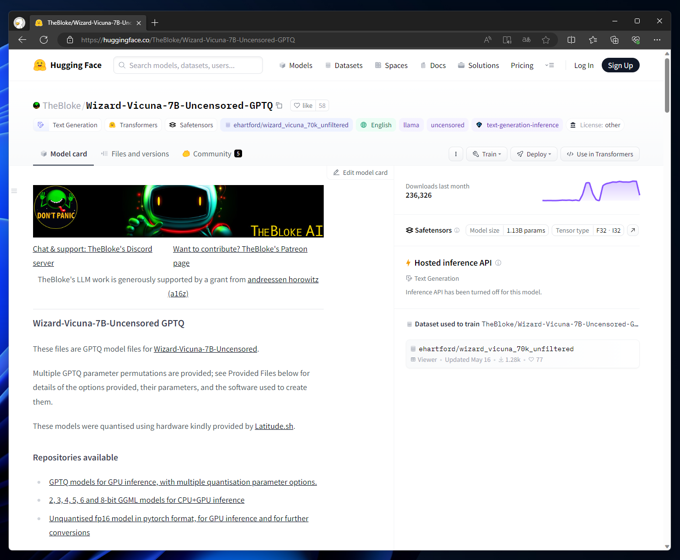
Task: Click the License: other tag
Action: tap(595, 125)
